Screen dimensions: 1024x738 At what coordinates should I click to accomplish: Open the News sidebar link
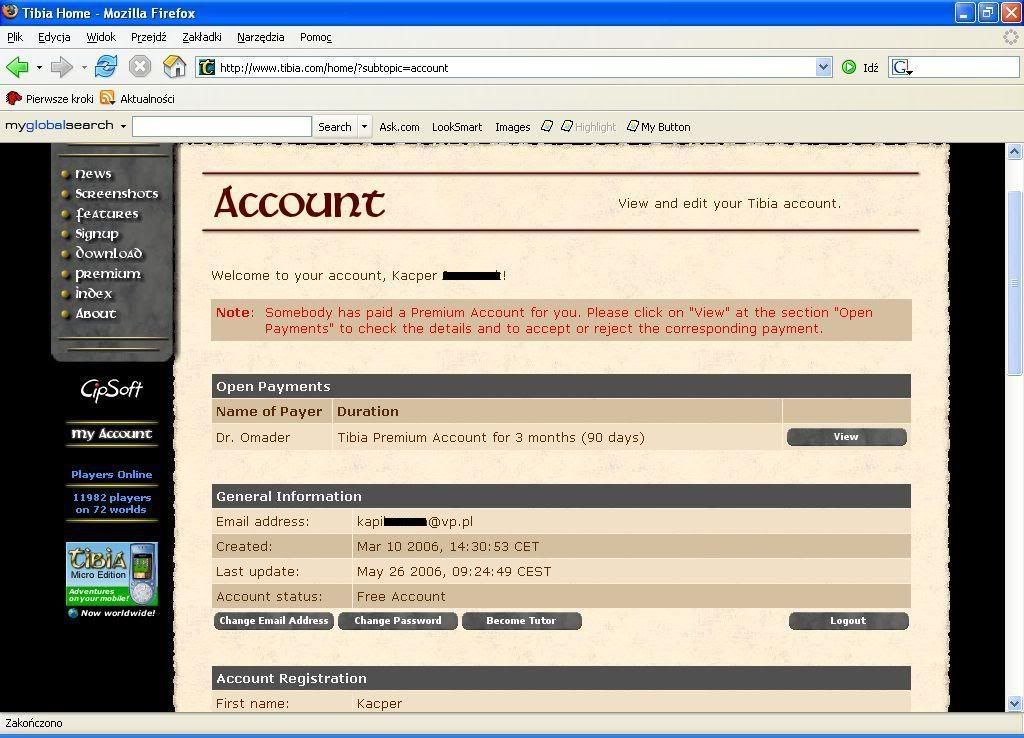93,174
